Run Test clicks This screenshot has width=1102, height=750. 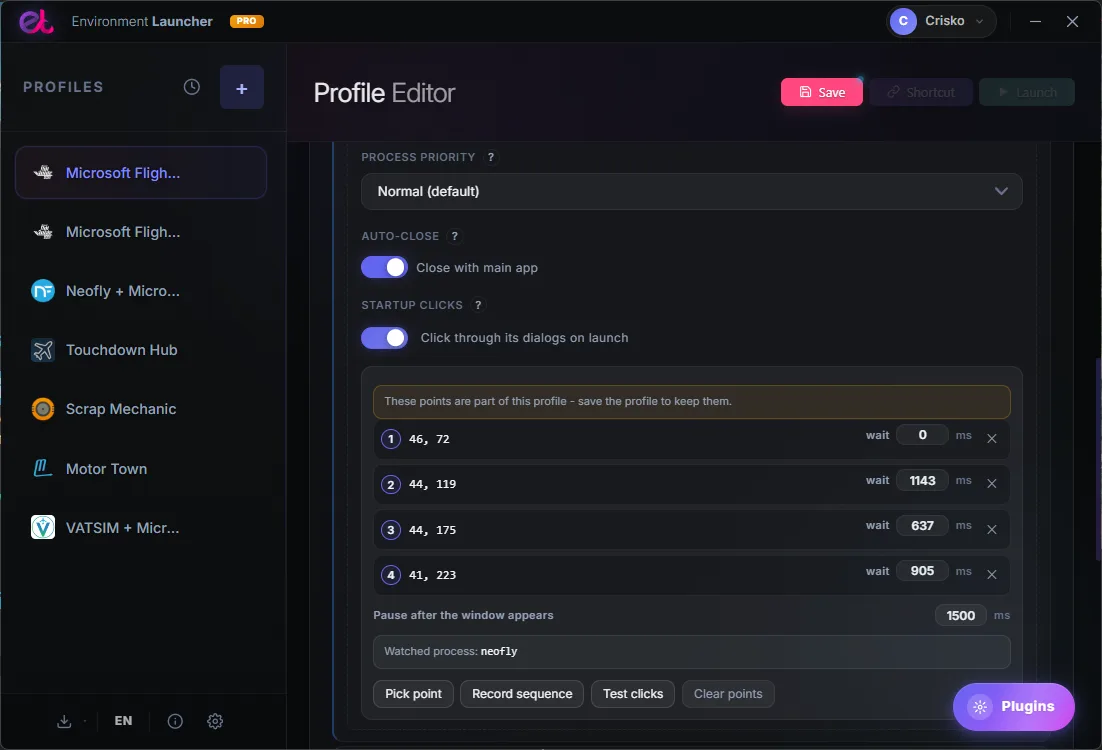click(633, 694)
